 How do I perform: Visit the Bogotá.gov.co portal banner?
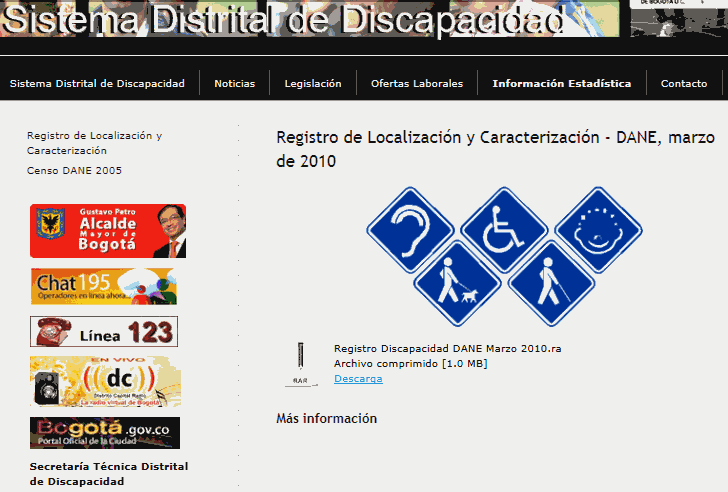coord(105,433)
